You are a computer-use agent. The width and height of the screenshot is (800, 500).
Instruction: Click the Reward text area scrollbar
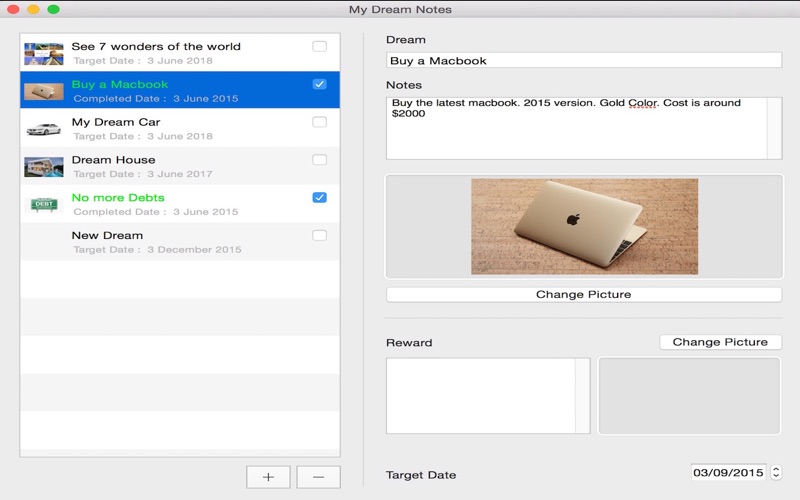(x=583, y=395)
